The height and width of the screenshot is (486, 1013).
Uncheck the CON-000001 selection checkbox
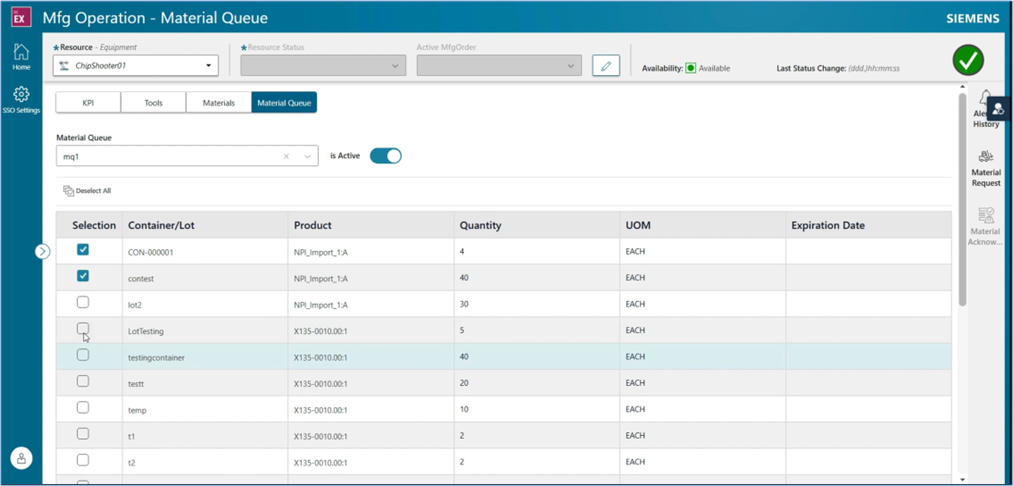pos(83,250)
